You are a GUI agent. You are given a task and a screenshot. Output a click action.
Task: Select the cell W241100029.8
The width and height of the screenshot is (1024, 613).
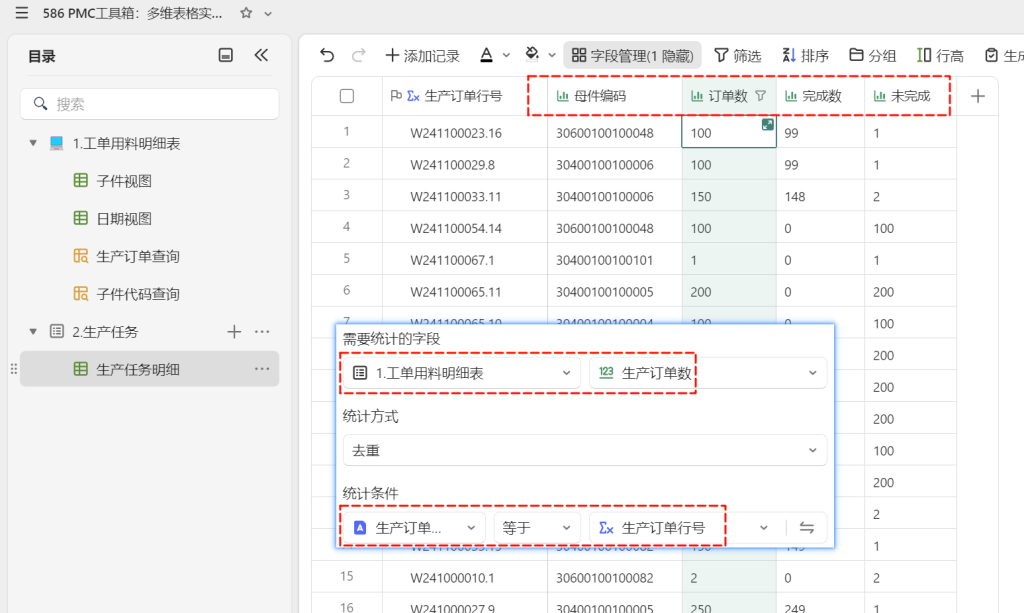465,165
